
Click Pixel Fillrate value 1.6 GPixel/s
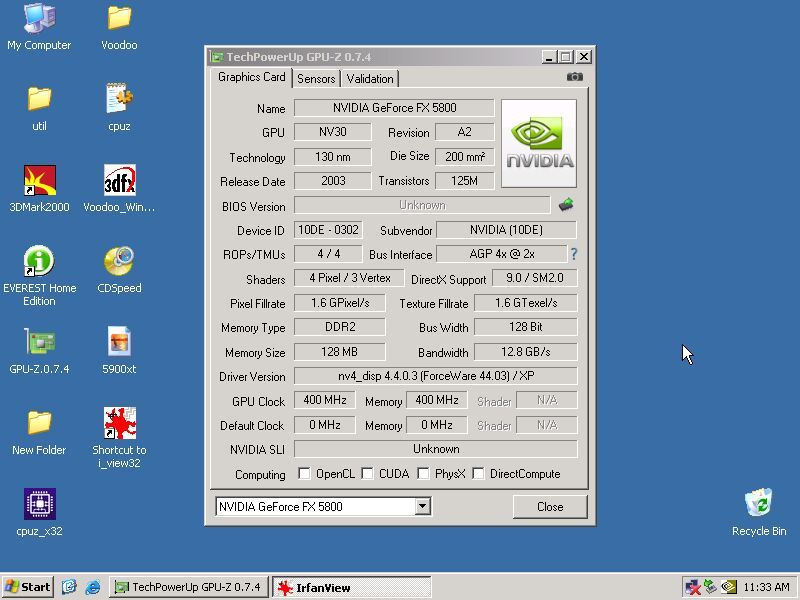click(x=340, y=303)
